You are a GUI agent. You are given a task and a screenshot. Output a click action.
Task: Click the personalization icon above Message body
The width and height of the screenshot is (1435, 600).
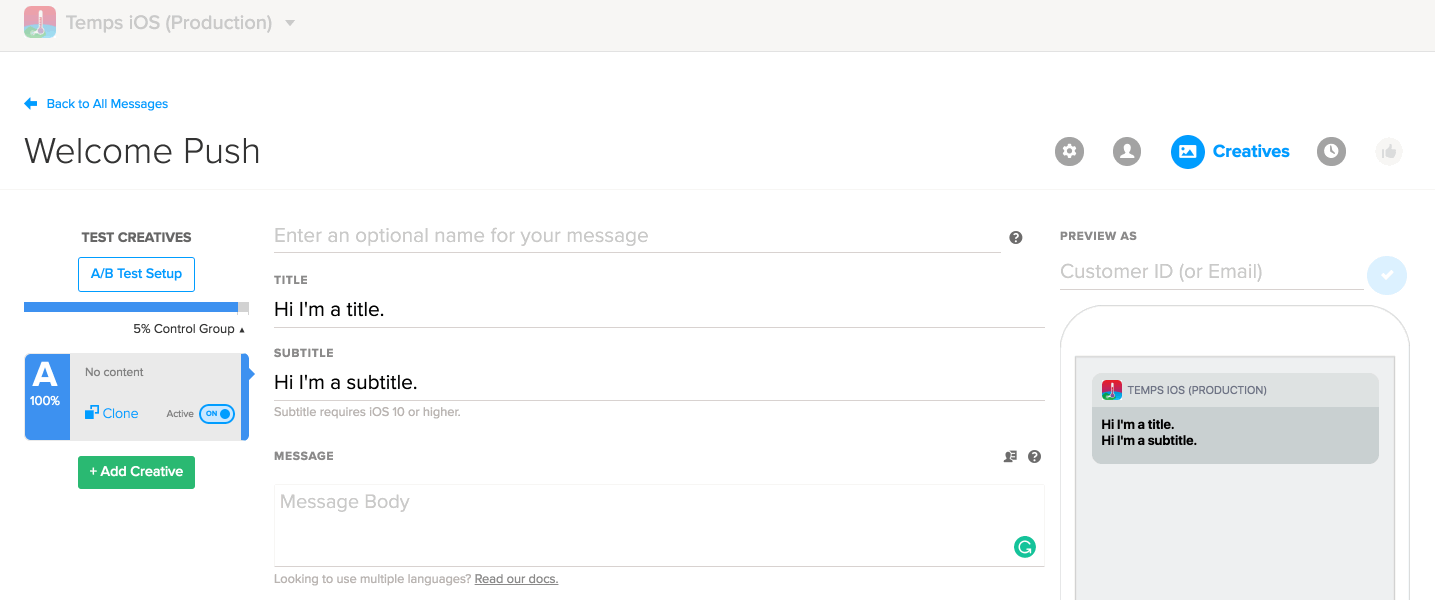[1010, 457]
